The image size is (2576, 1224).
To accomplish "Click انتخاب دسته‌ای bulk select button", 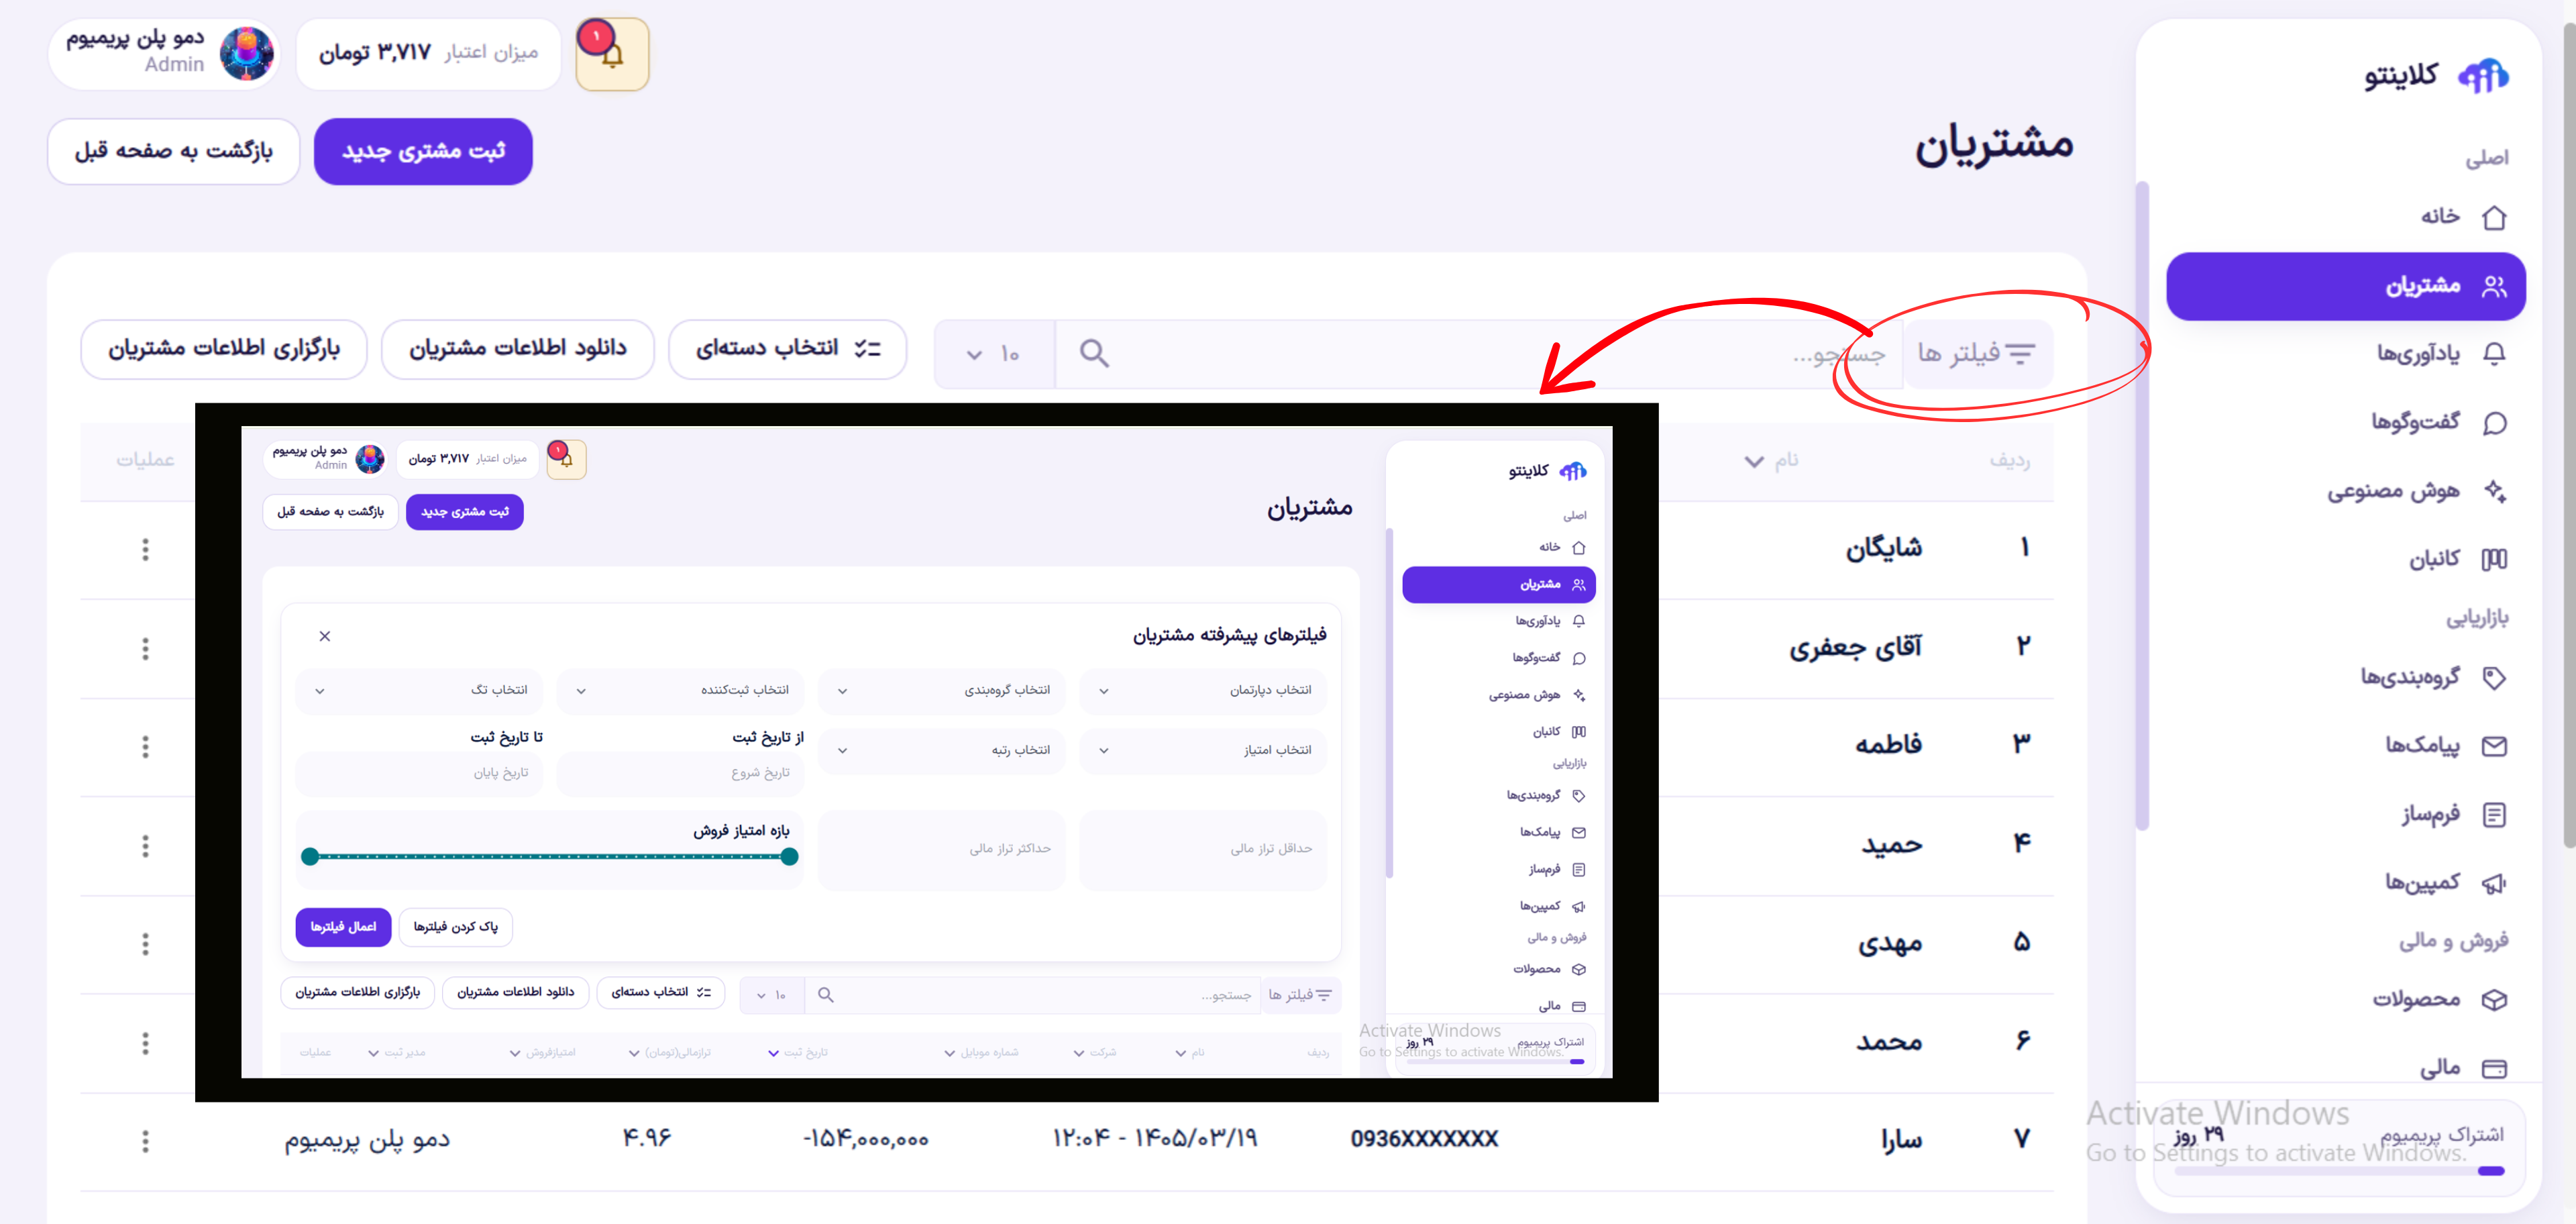I will click(x=787, y=349).
